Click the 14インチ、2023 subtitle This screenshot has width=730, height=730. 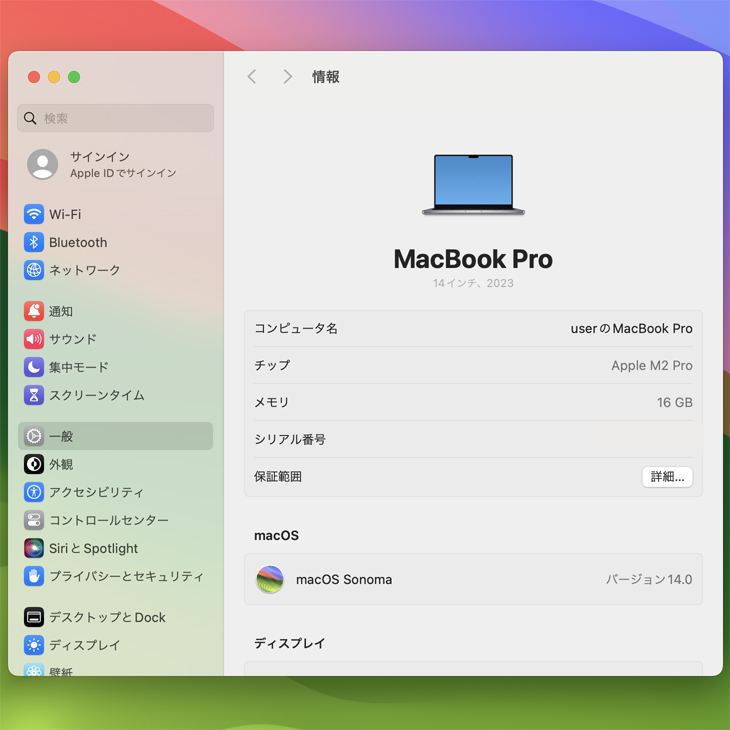point(473,283)
